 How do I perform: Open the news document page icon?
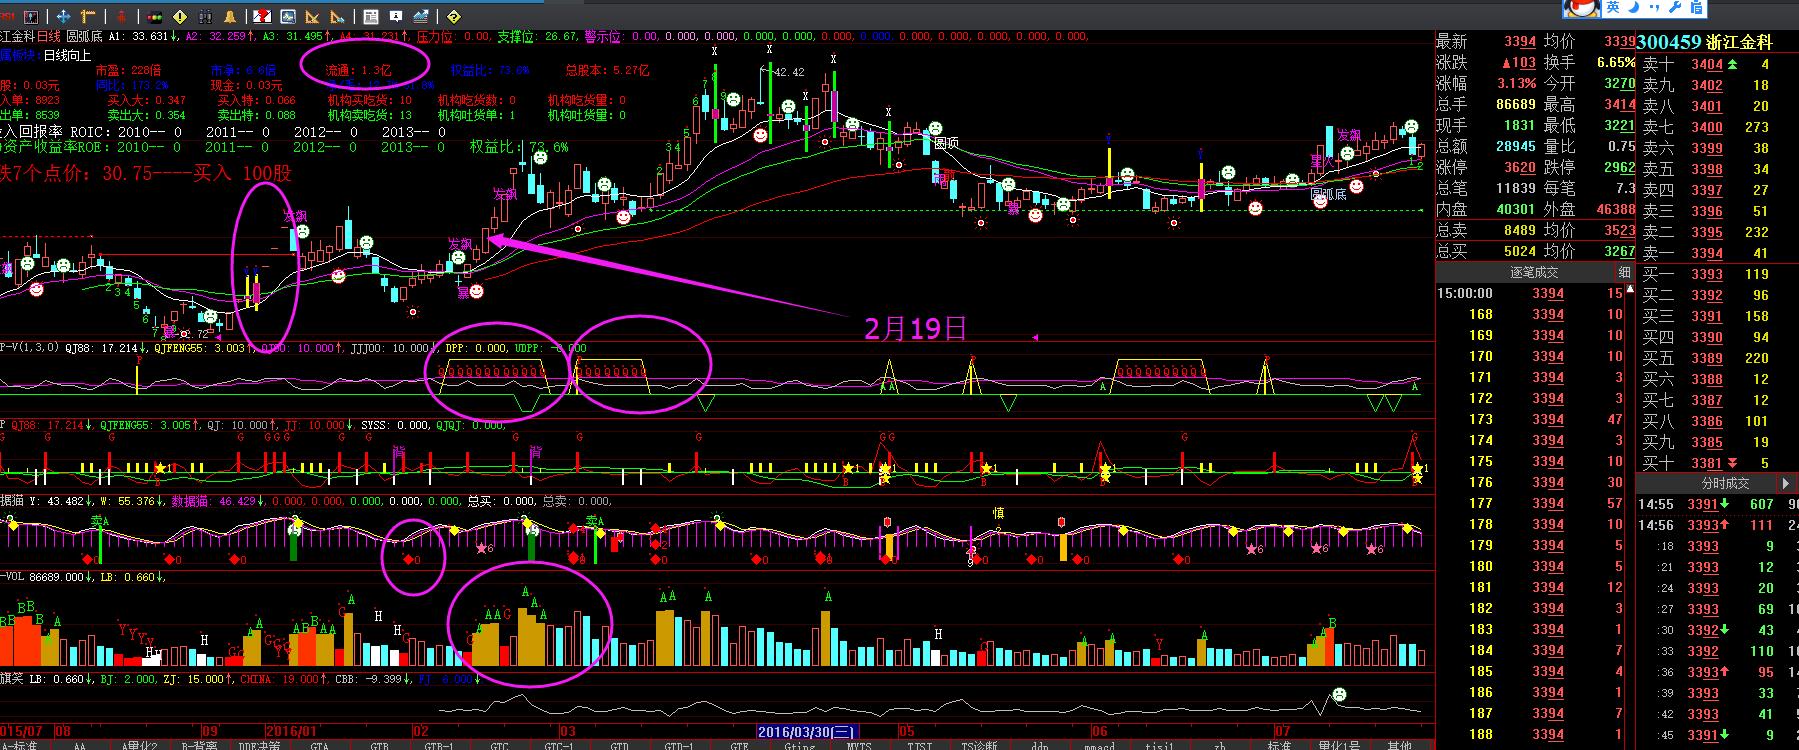371,17
